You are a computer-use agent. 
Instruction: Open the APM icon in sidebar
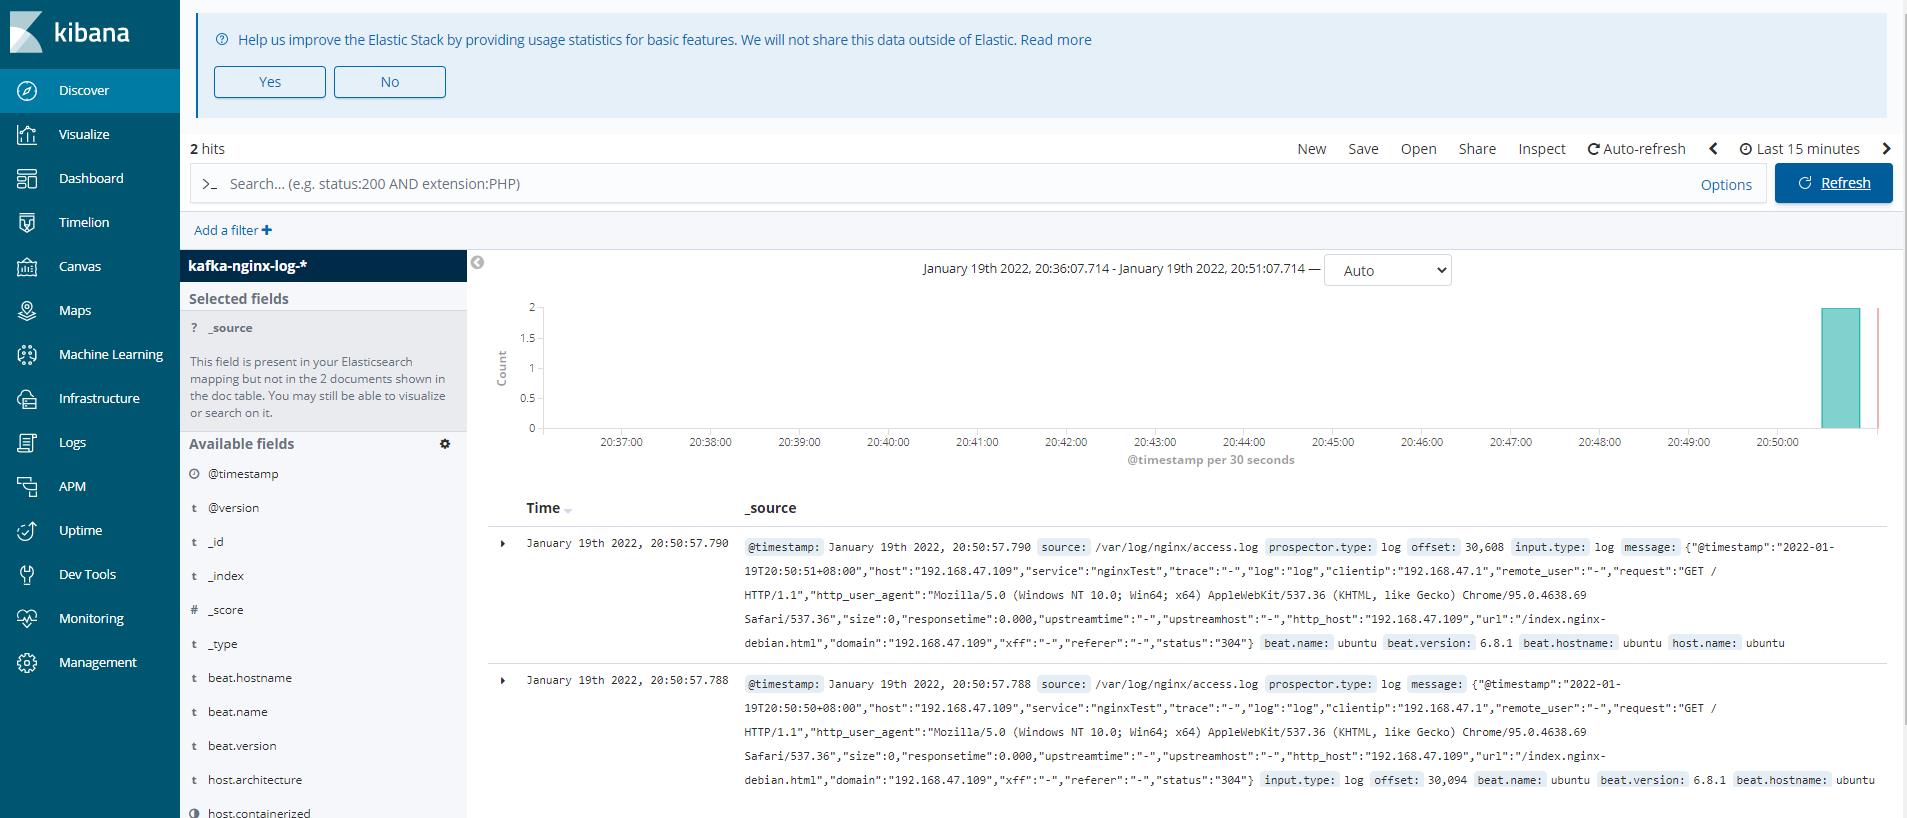pyautogui.click(x=27, y=487)
